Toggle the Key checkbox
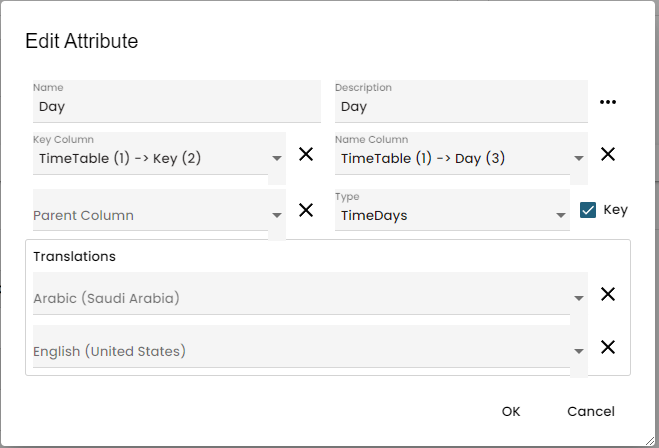The image size is (659, 448). click(589, 210)
